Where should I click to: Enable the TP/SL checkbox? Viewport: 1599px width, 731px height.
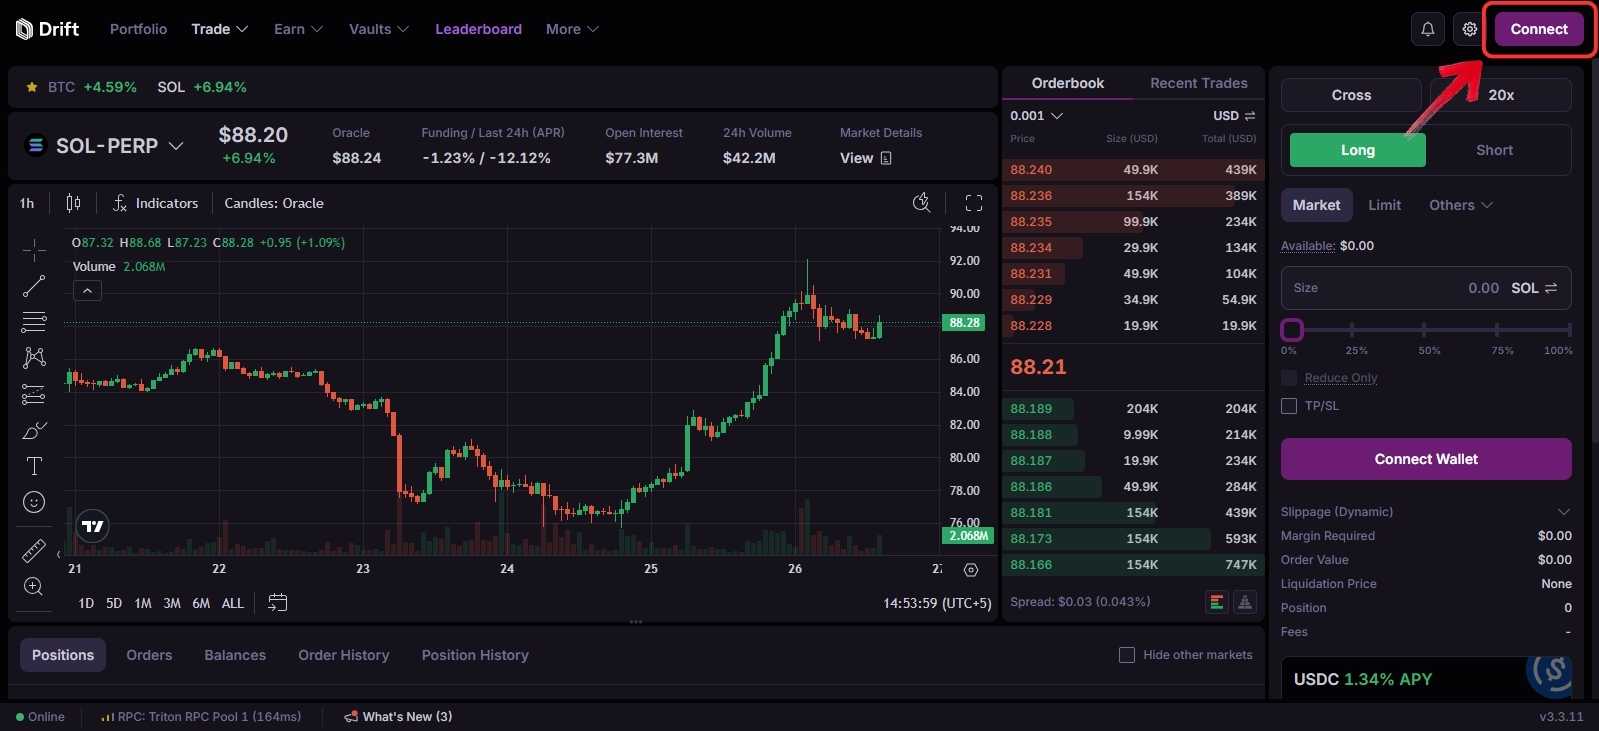click(x=1289, y=406)
